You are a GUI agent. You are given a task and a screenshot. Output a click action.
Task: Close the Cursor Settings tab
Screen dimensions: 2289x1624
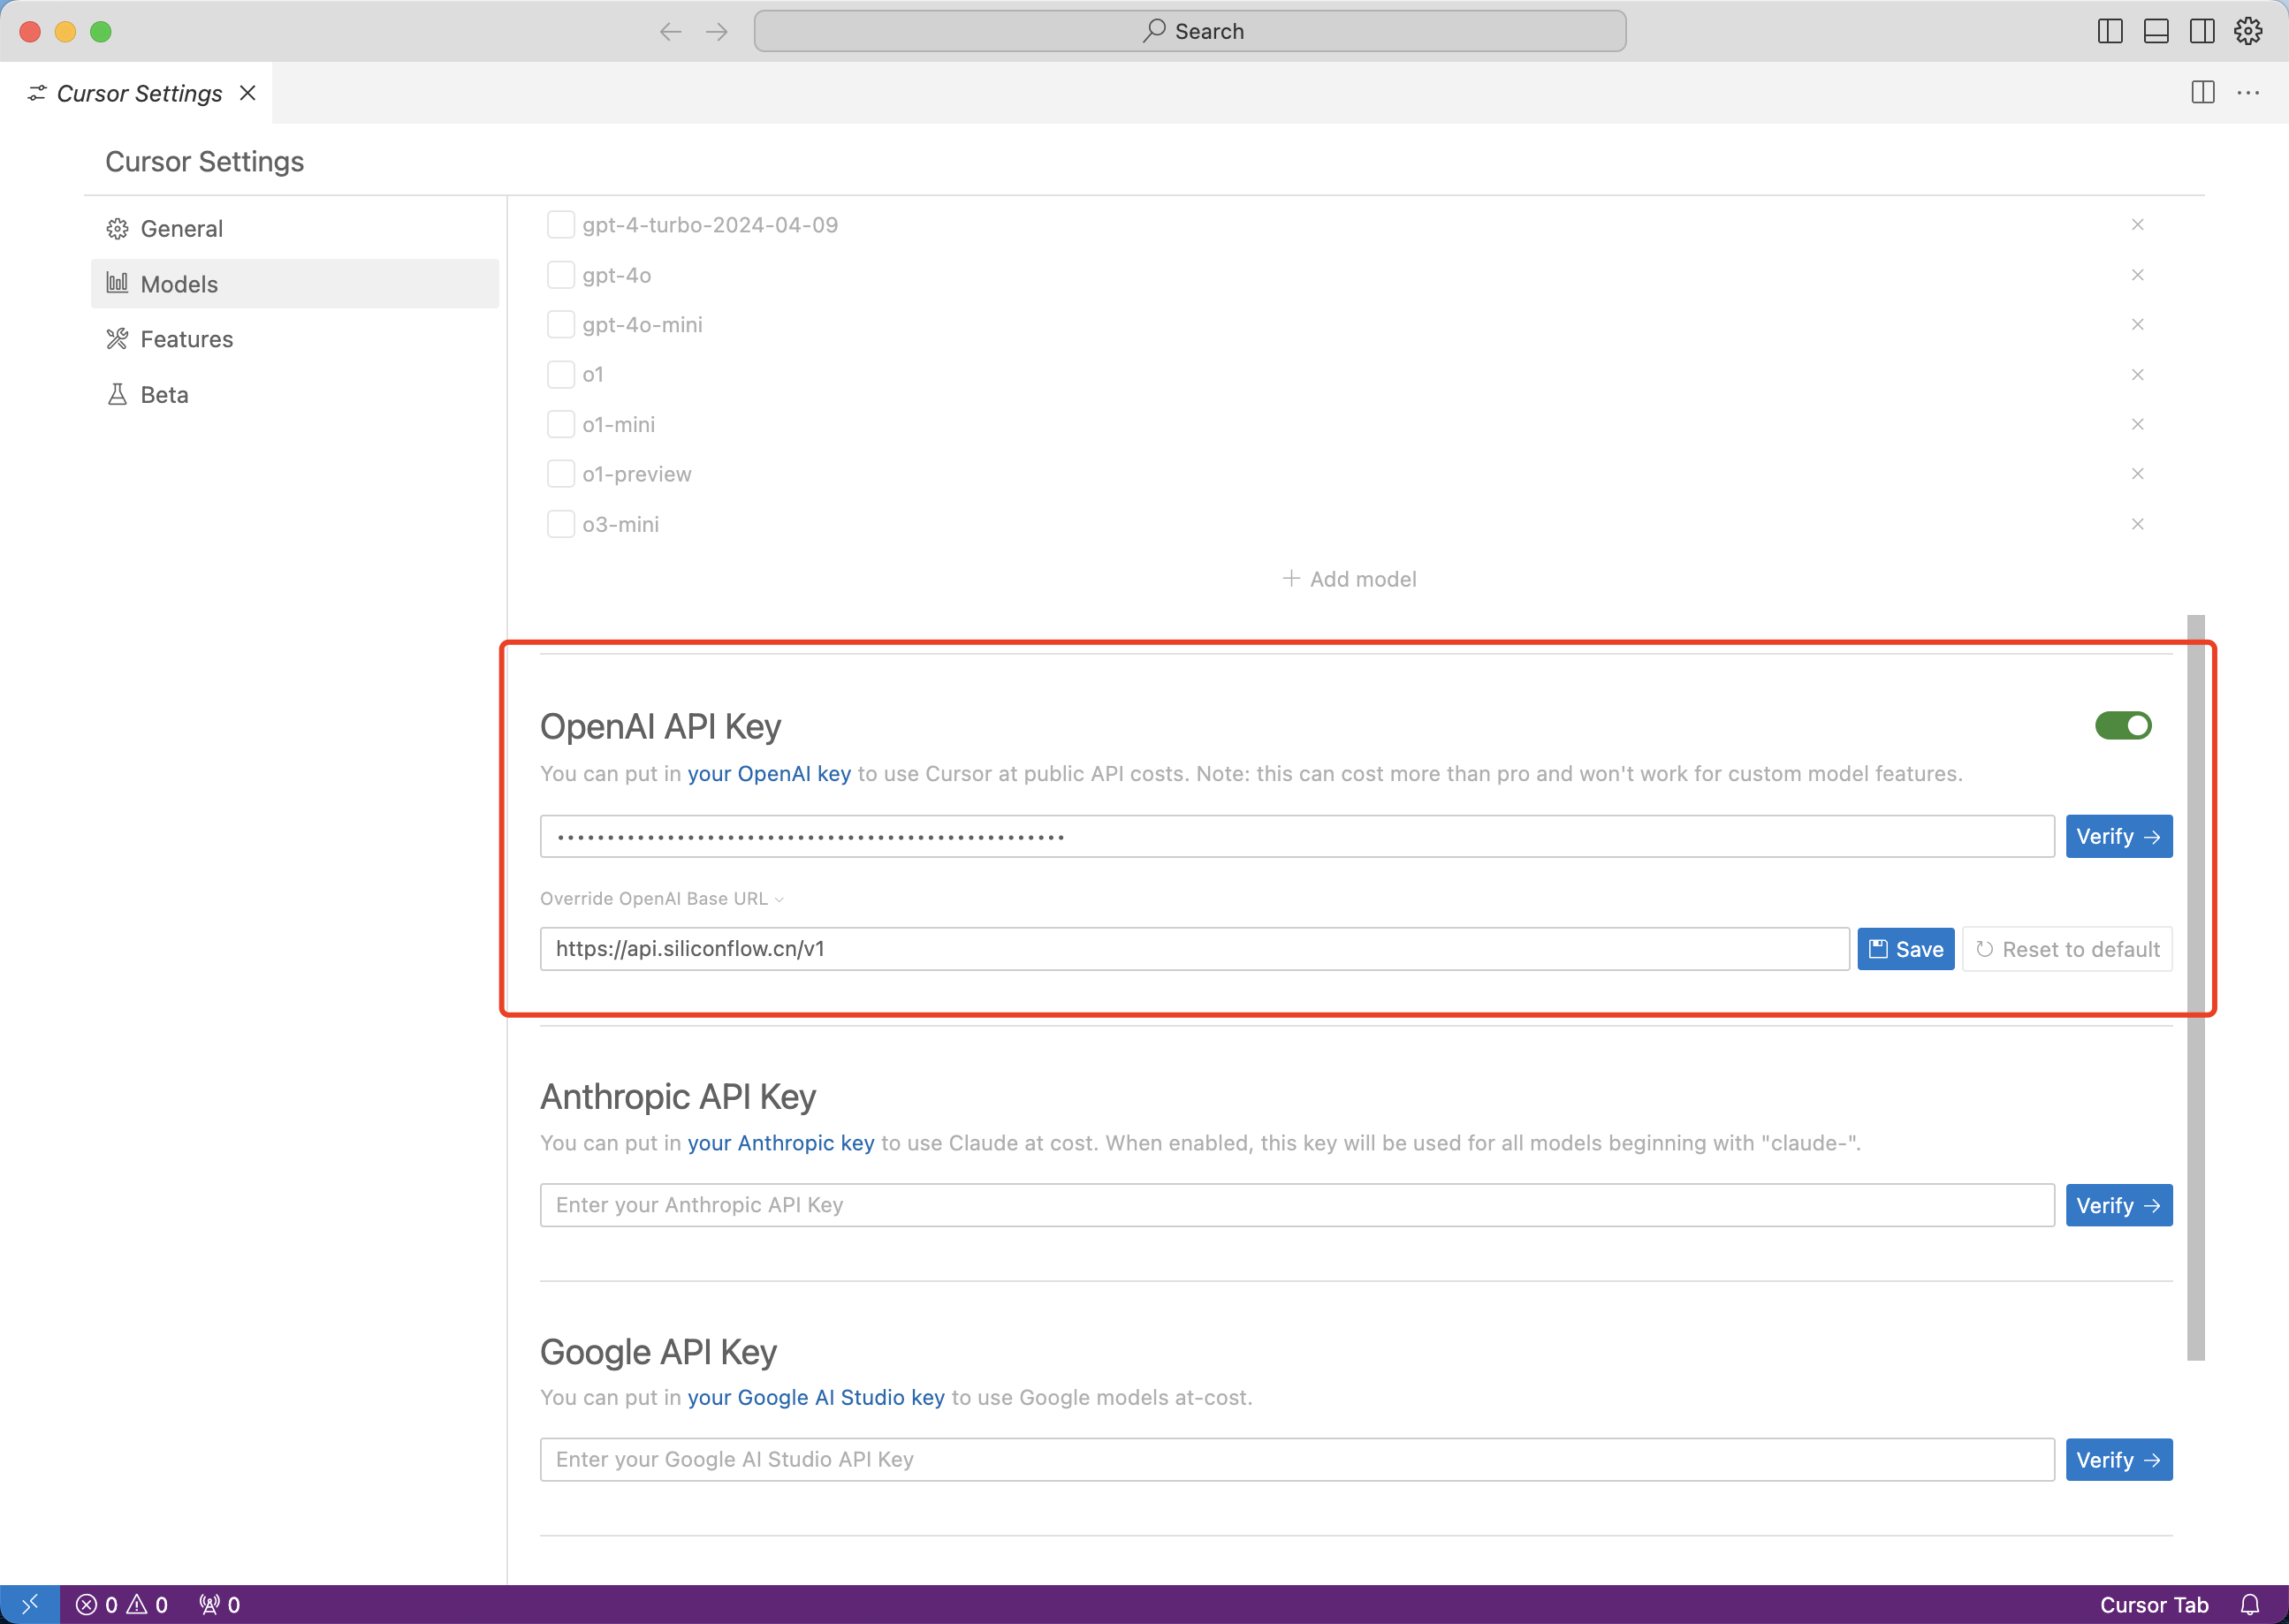coord(248,93)
